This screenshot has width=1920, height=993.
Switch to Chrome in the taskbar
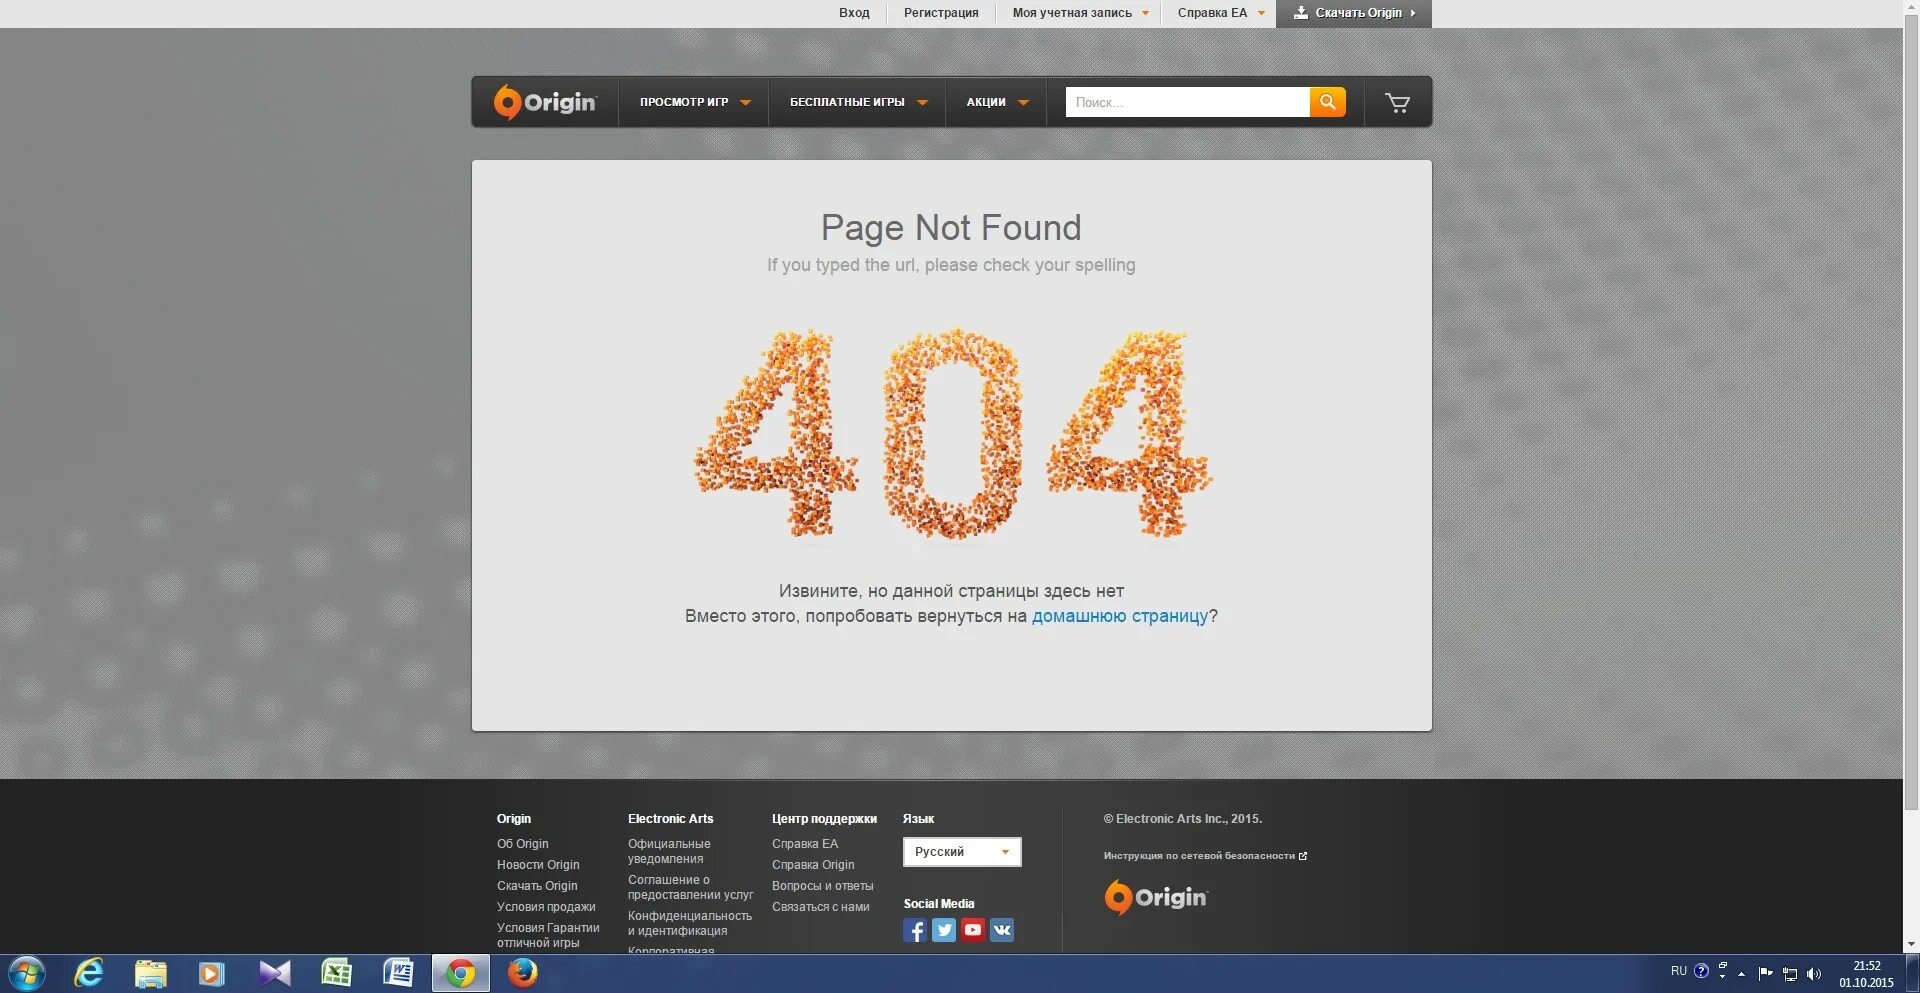[461, 973]
